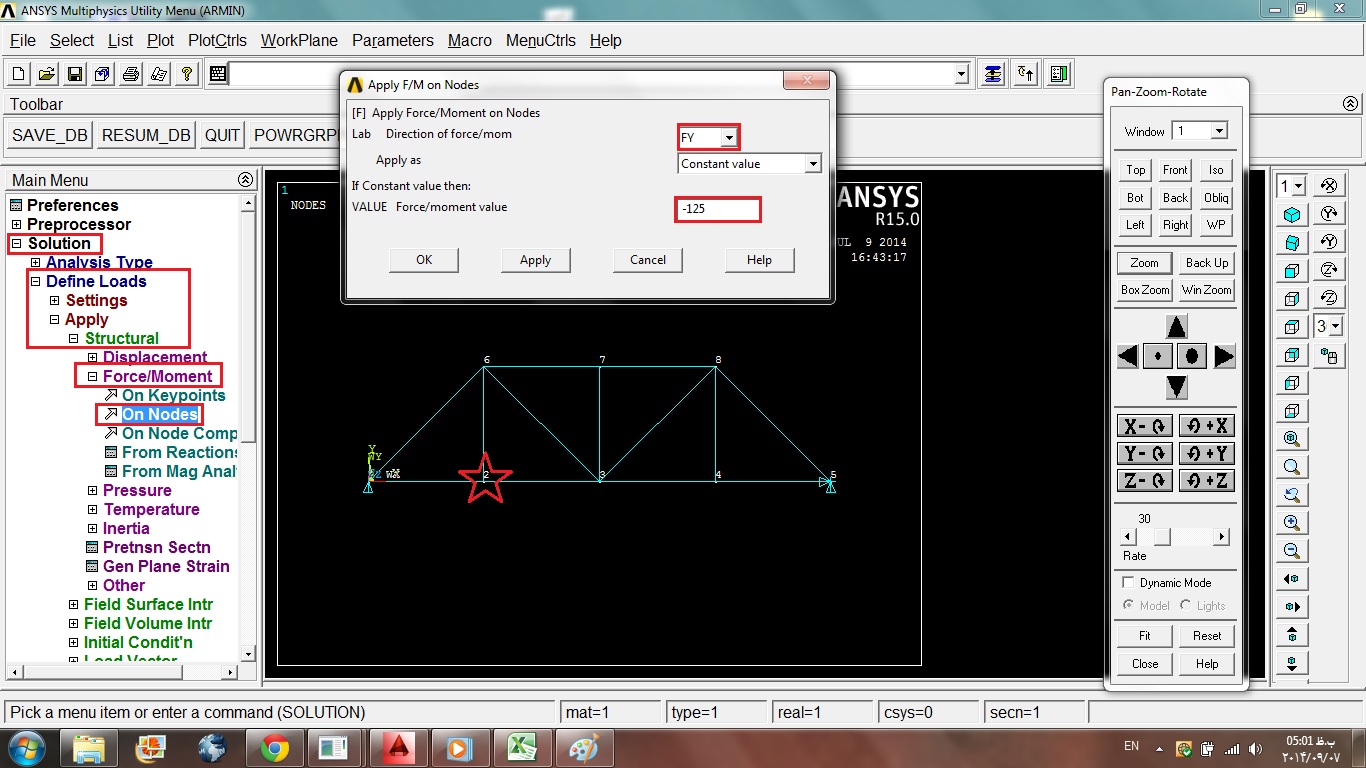Click the zoom in plus magnifier icon

pos(1292,523)
